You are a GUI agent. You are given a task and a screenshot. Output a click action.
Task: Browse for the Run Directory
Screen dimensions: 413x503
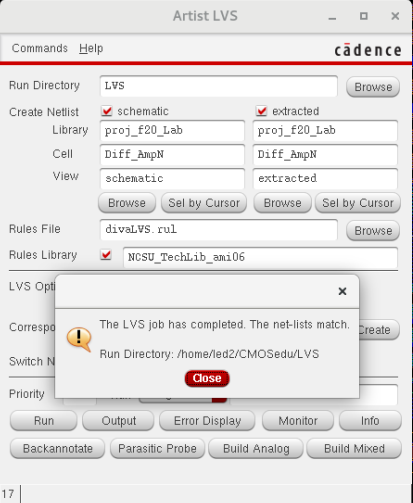[373, 87]
